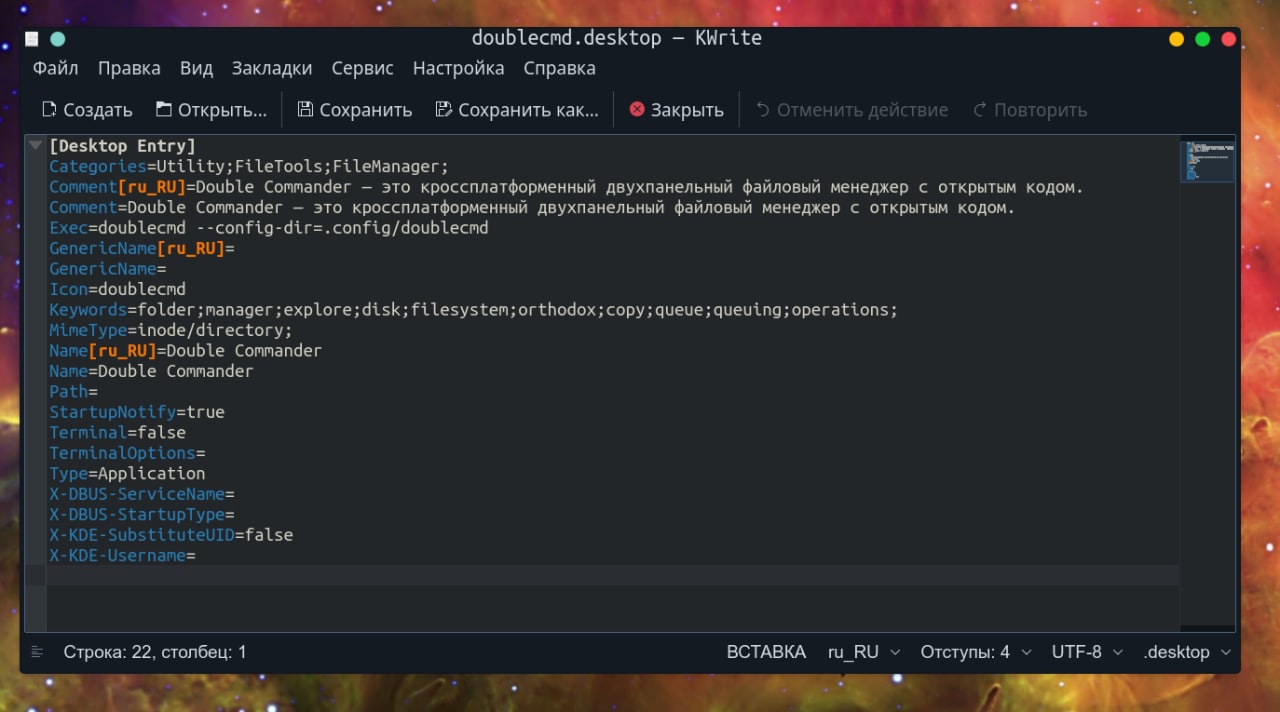
Task: Click the StartupNotify=true line
Action: tap(137, 412)
